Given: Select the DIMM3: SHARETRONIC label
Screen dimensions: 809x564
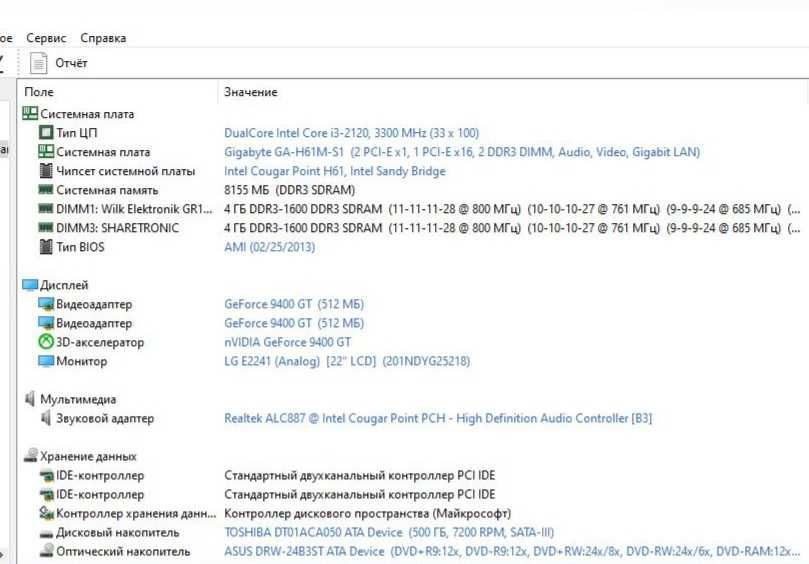Looking at the screenshot, I should coord(118,228).
